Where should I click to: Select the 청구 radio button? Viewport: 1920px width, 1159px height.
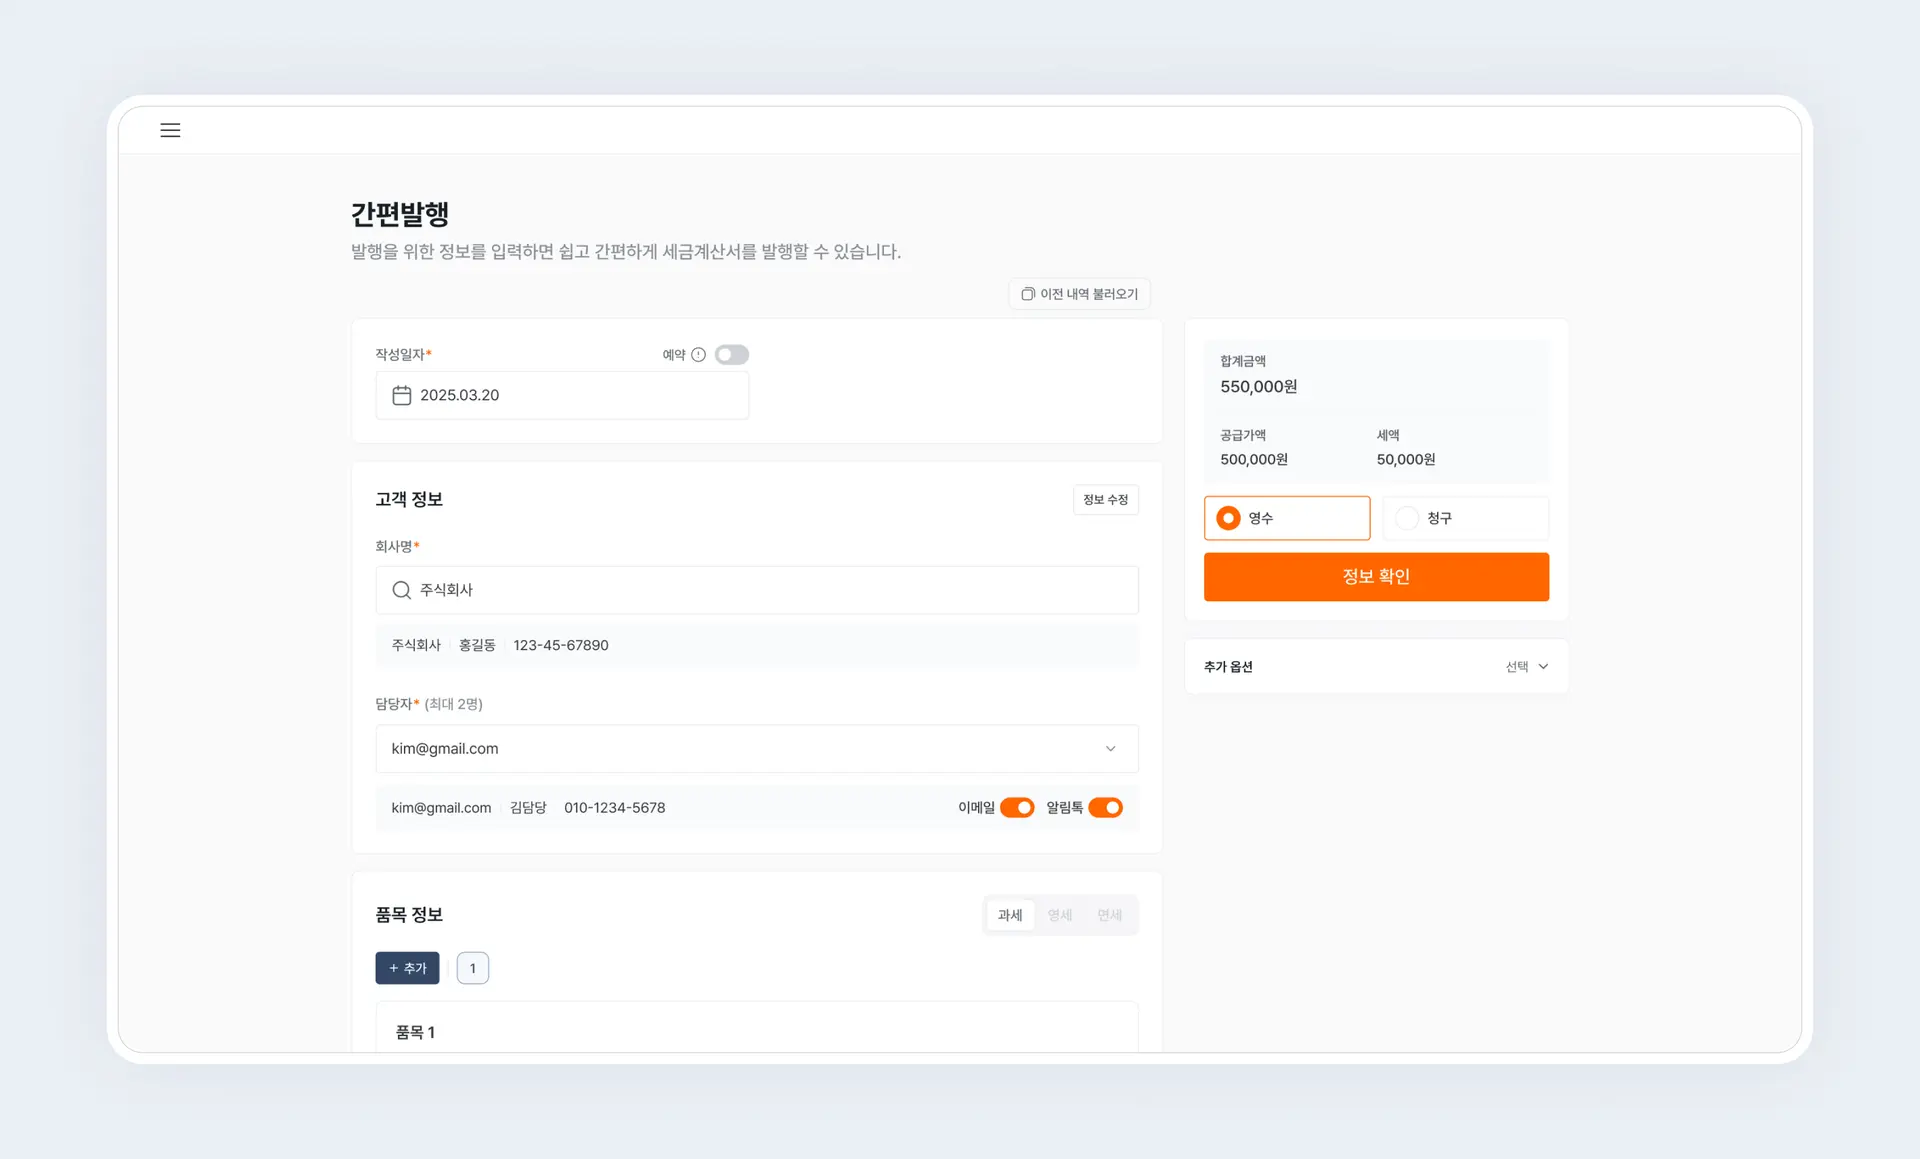coord(1408,518)
